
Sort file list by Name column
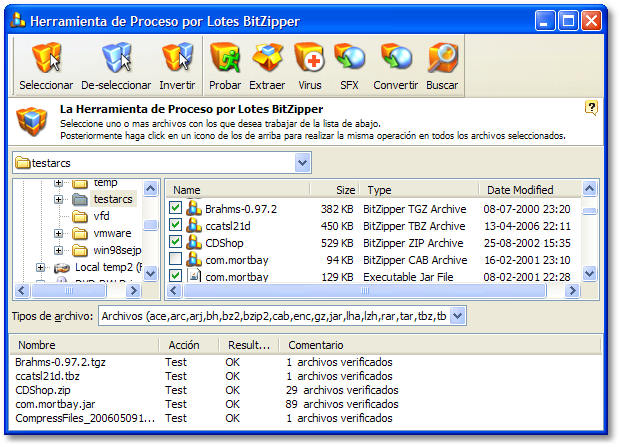(x=238, y=190)
